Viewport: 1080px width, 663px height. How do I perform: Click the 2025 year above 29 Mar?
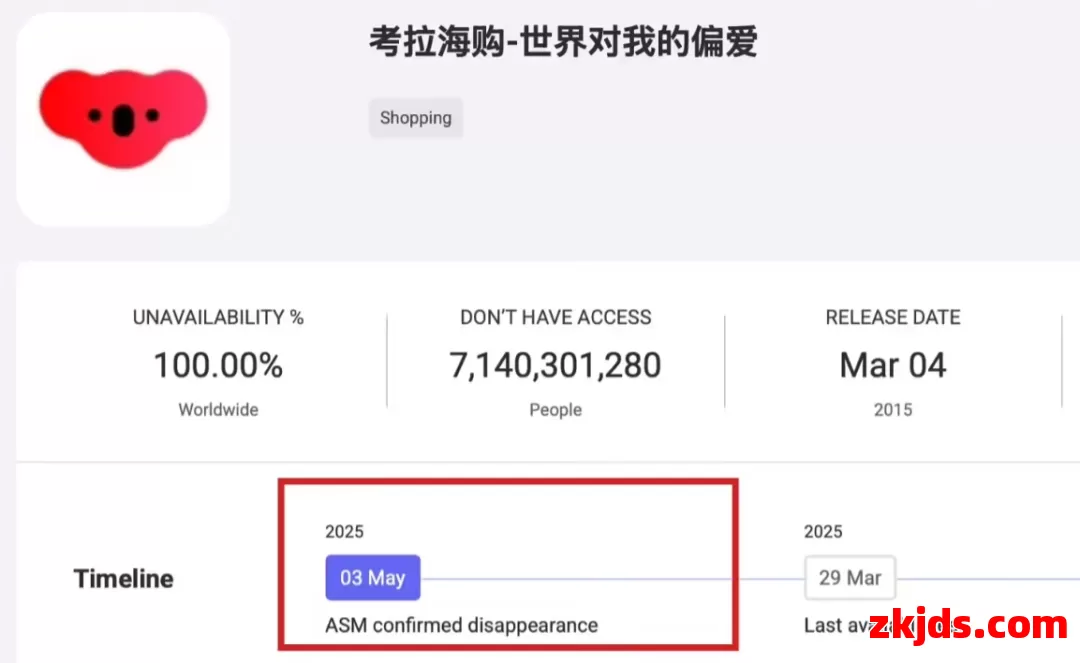(823, 532)
